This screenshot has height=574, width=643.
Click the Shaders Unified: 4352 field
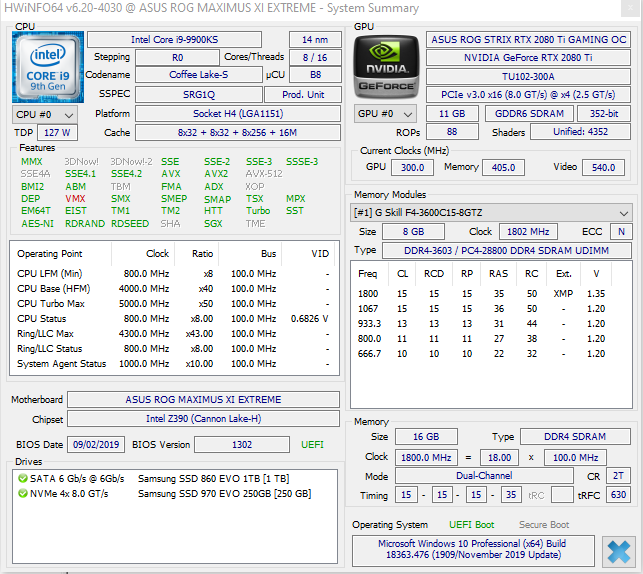[x=580, y=132]
